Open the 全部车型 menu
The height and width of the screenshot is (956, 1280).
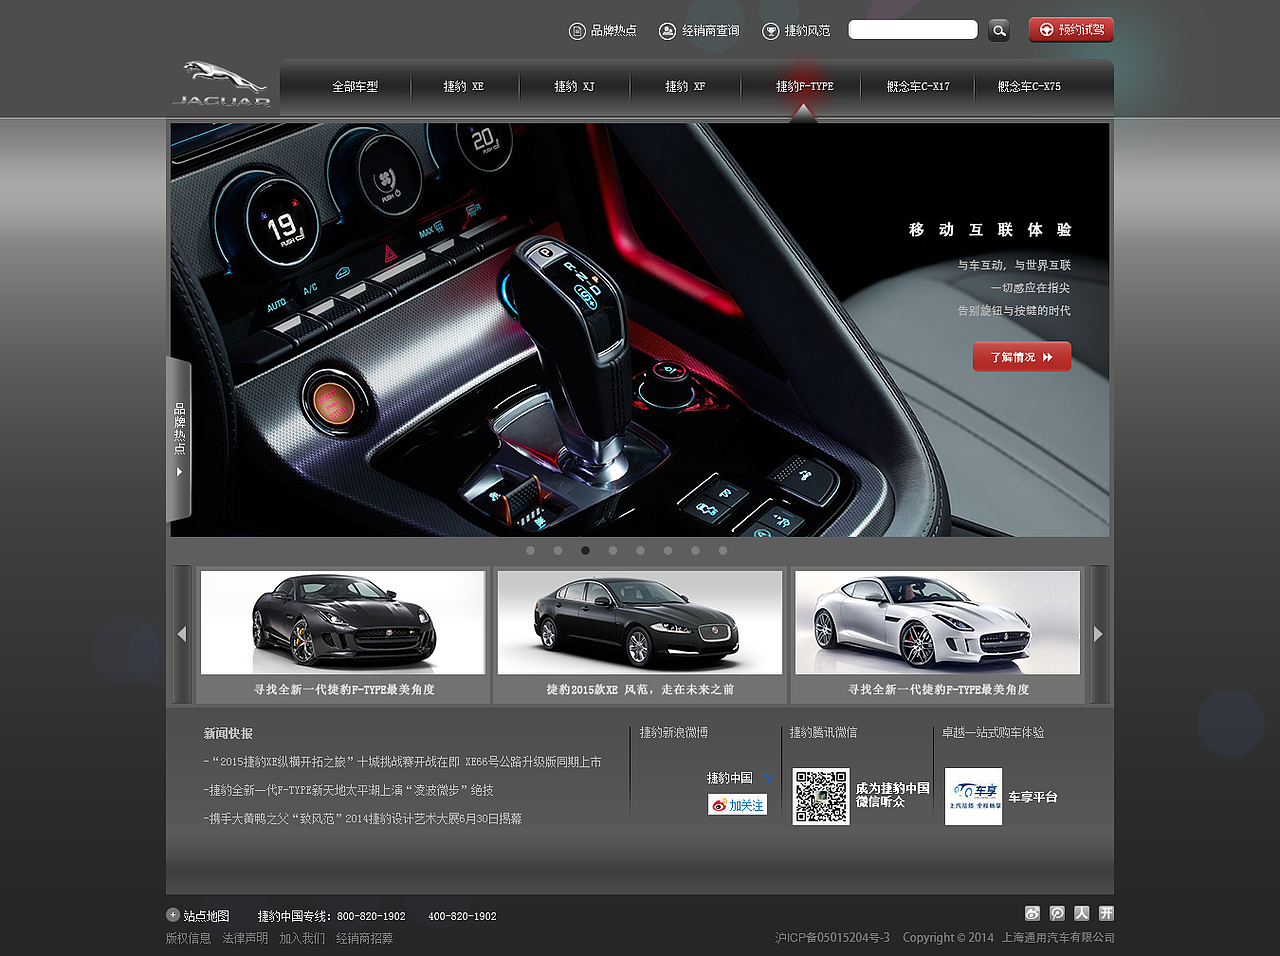pos(355,87)
